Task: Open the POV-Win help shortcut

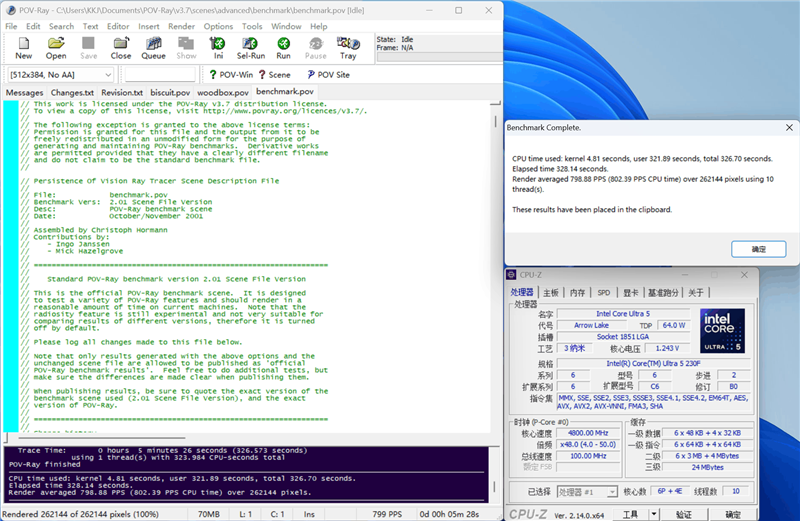Action: [x=230, y=75]
